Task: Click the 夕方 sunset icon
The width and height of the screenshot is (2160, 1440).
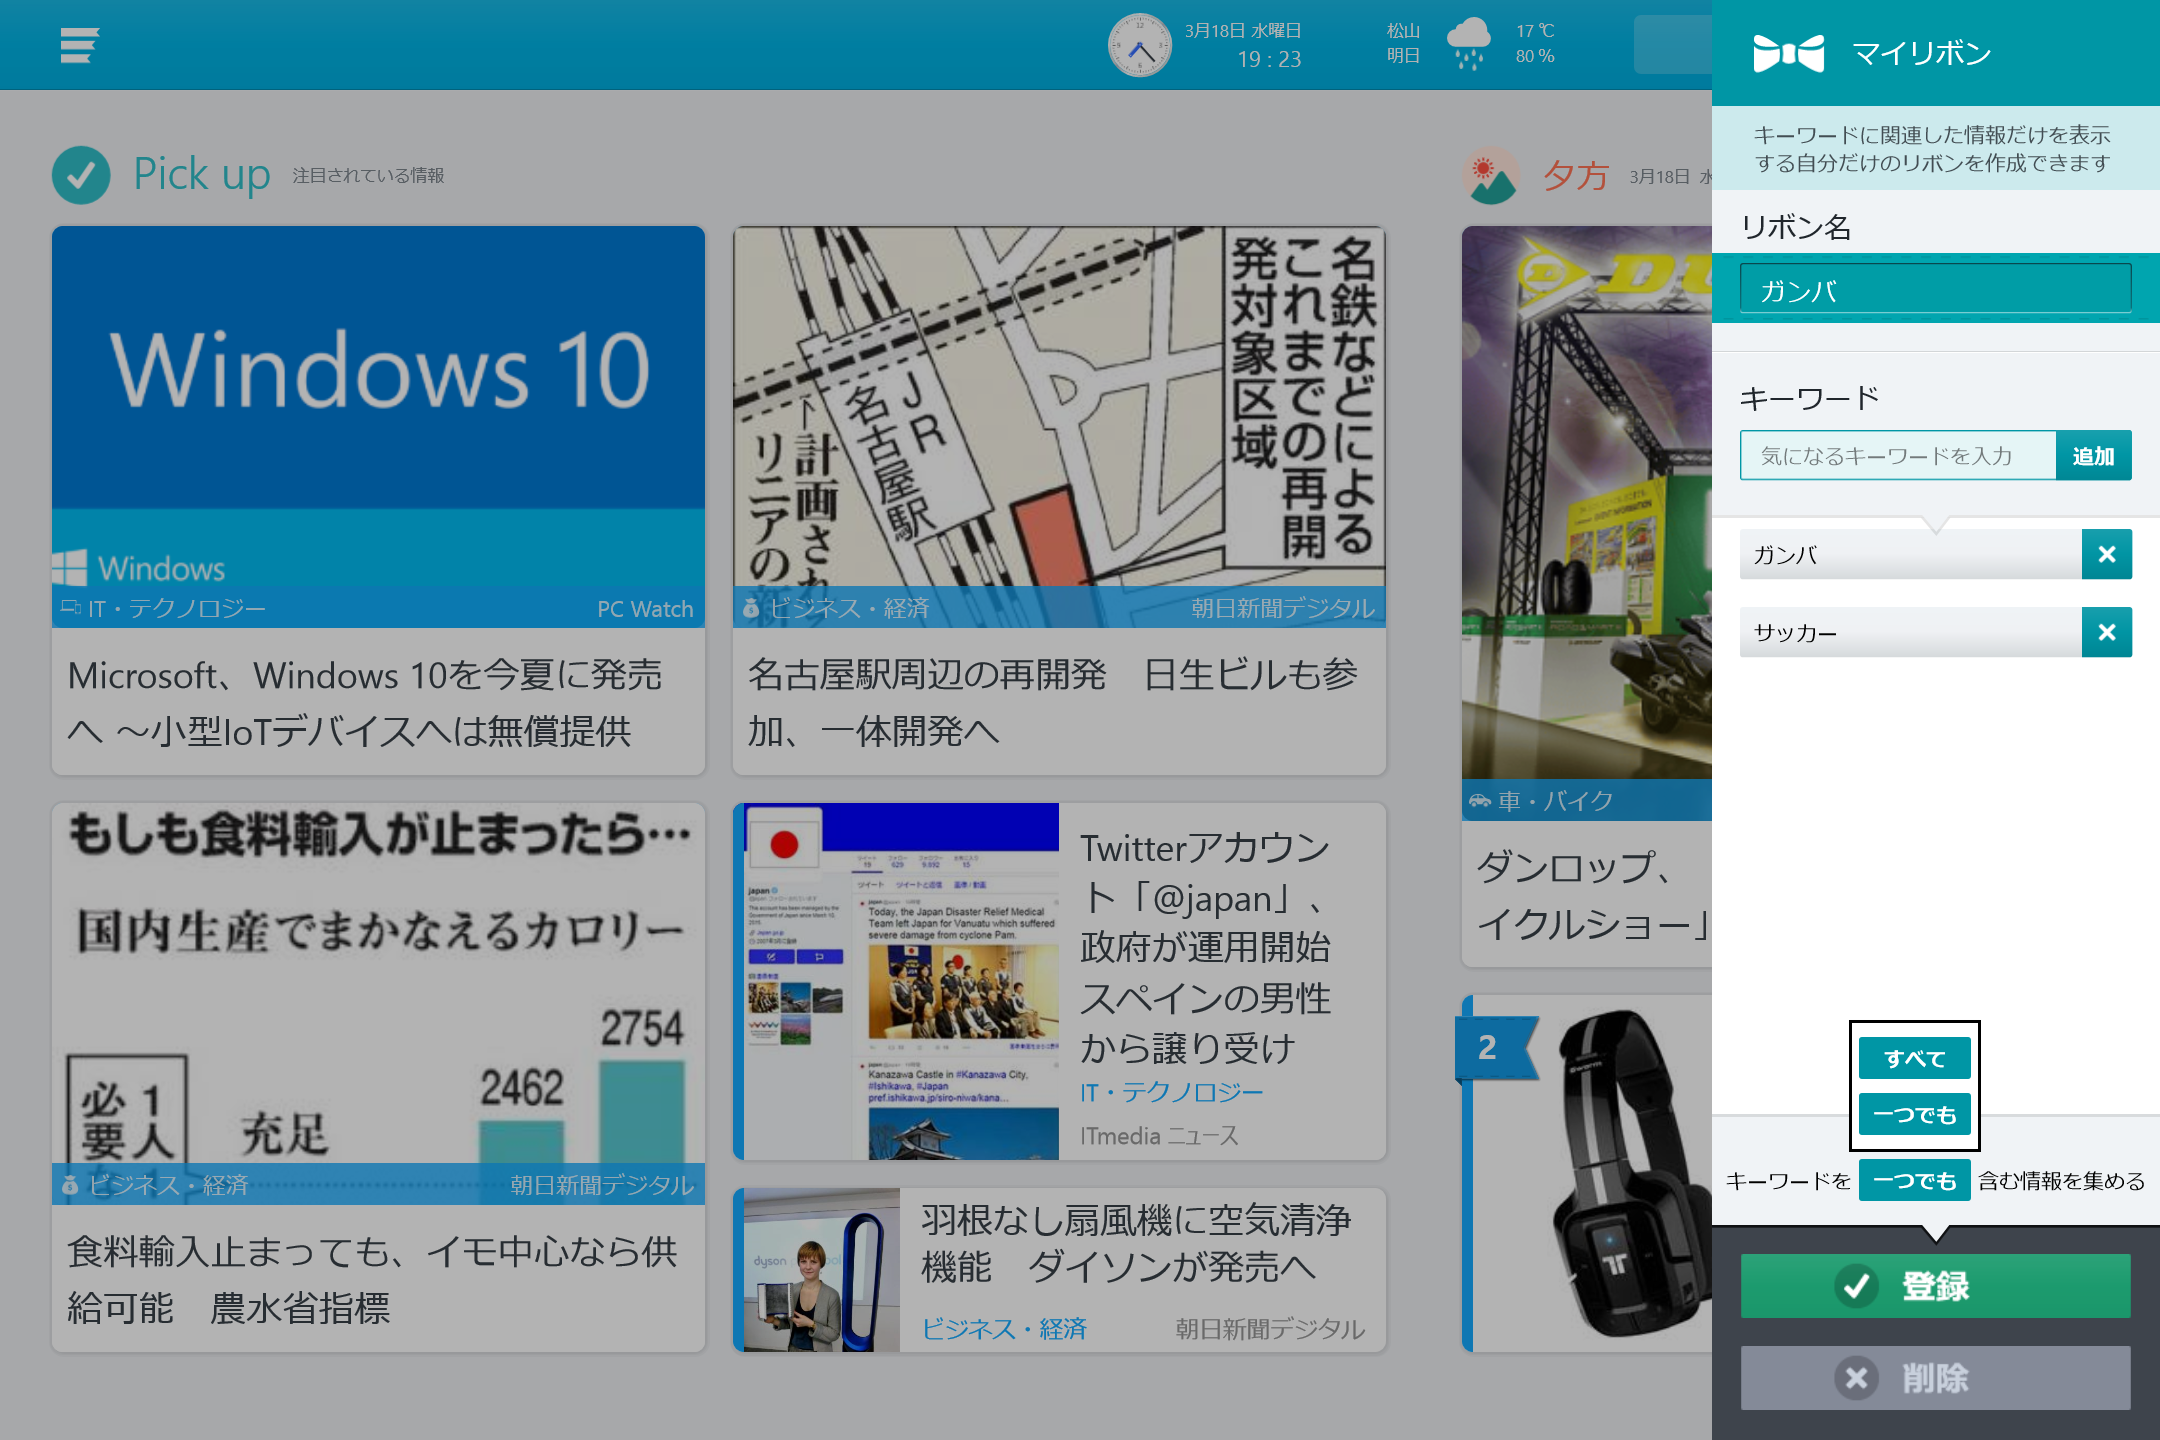Action: (x=1490, y=177)
